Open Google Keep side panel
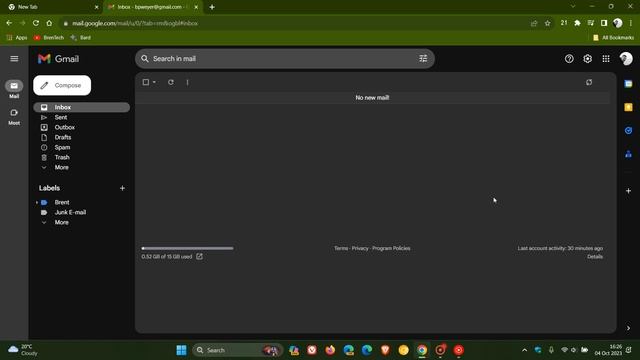The width and height of the screenshot is (640, 360). (x=628, y=107)
